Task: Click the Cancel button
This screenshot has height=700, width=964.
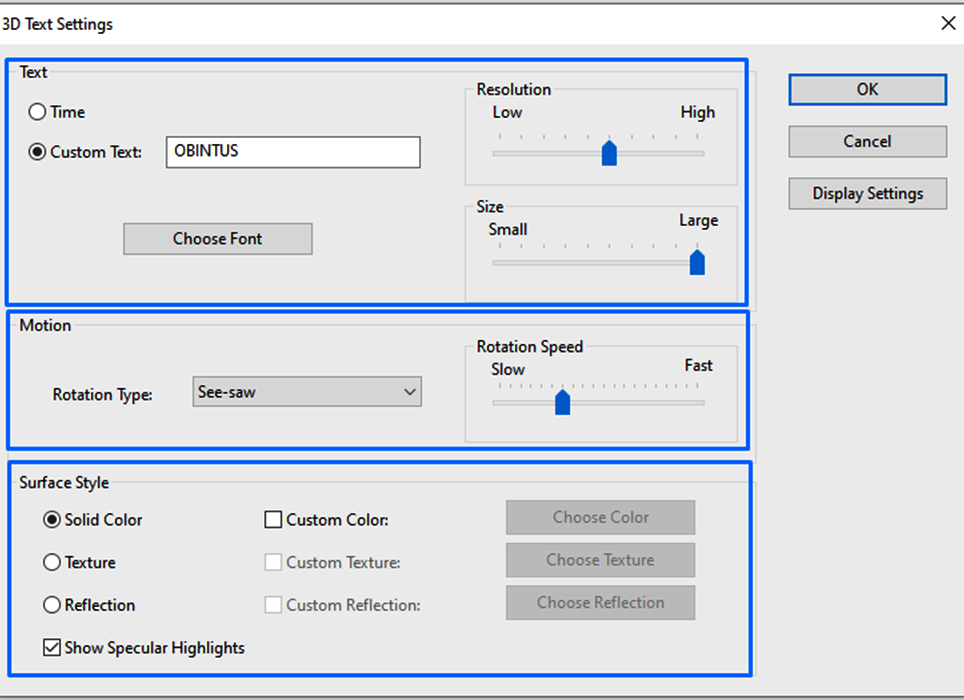Action: click(x=866, y=141)
